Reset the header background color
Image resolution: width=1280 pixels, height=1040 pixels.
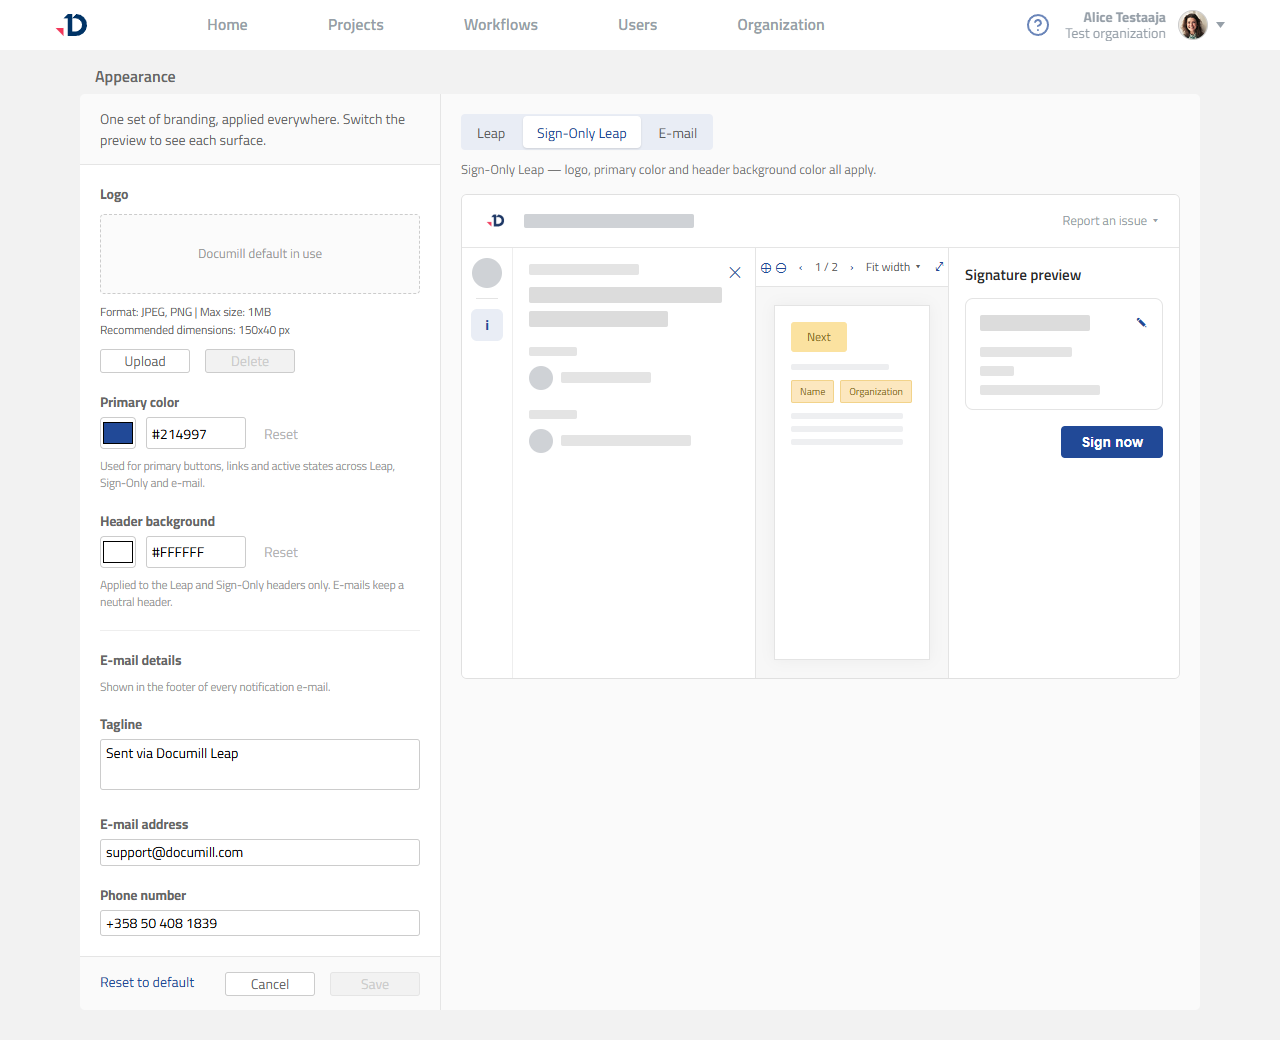pos(281,552)
